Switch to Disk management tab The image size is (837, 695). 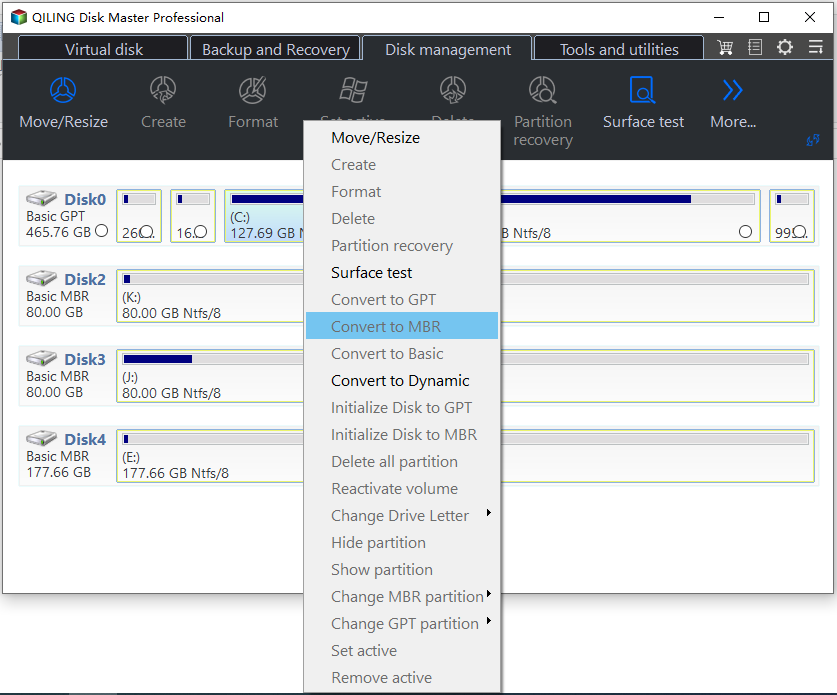tap(447, 49)
